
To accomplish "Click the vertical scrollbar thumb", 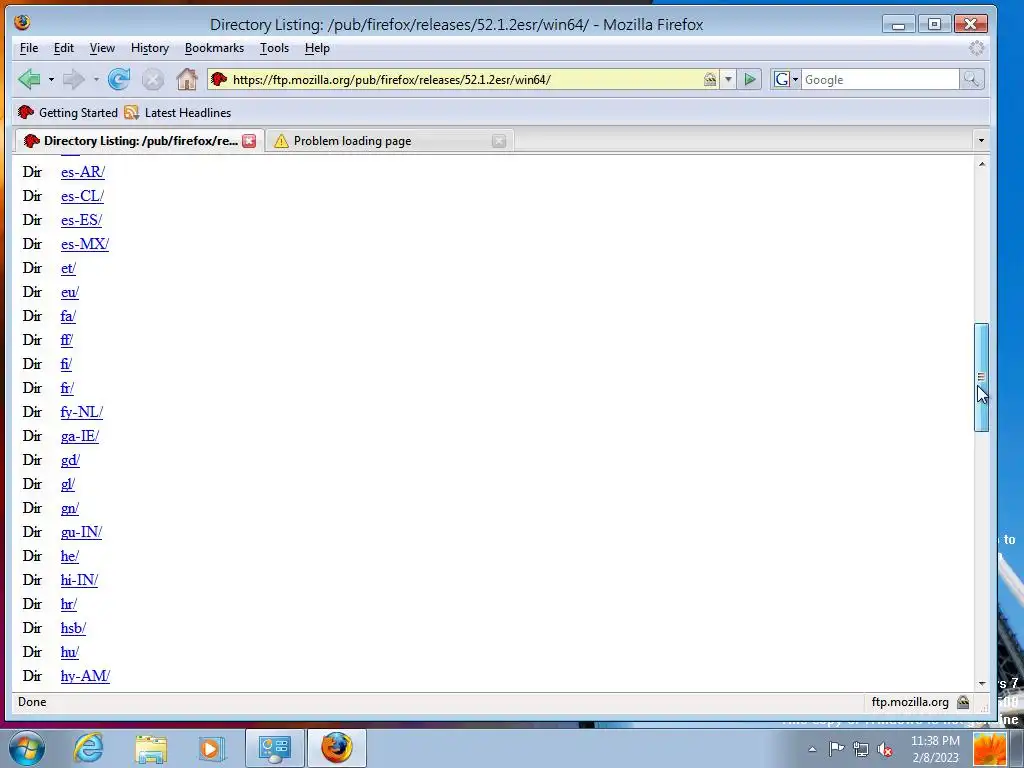I will [x=982, y=377].
